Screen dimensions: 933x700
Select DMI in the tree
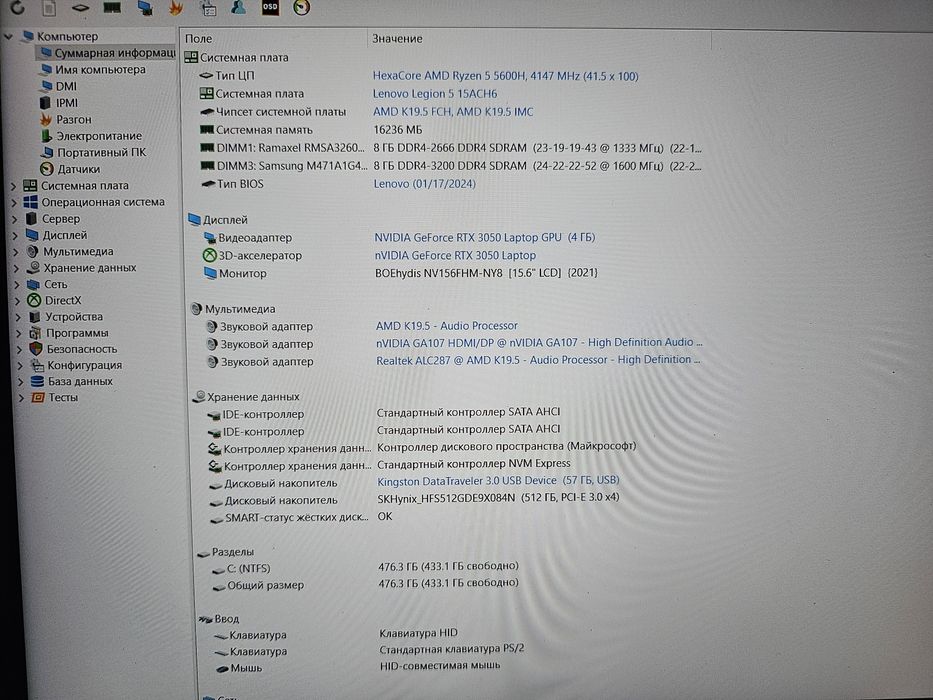pos(66,86)
